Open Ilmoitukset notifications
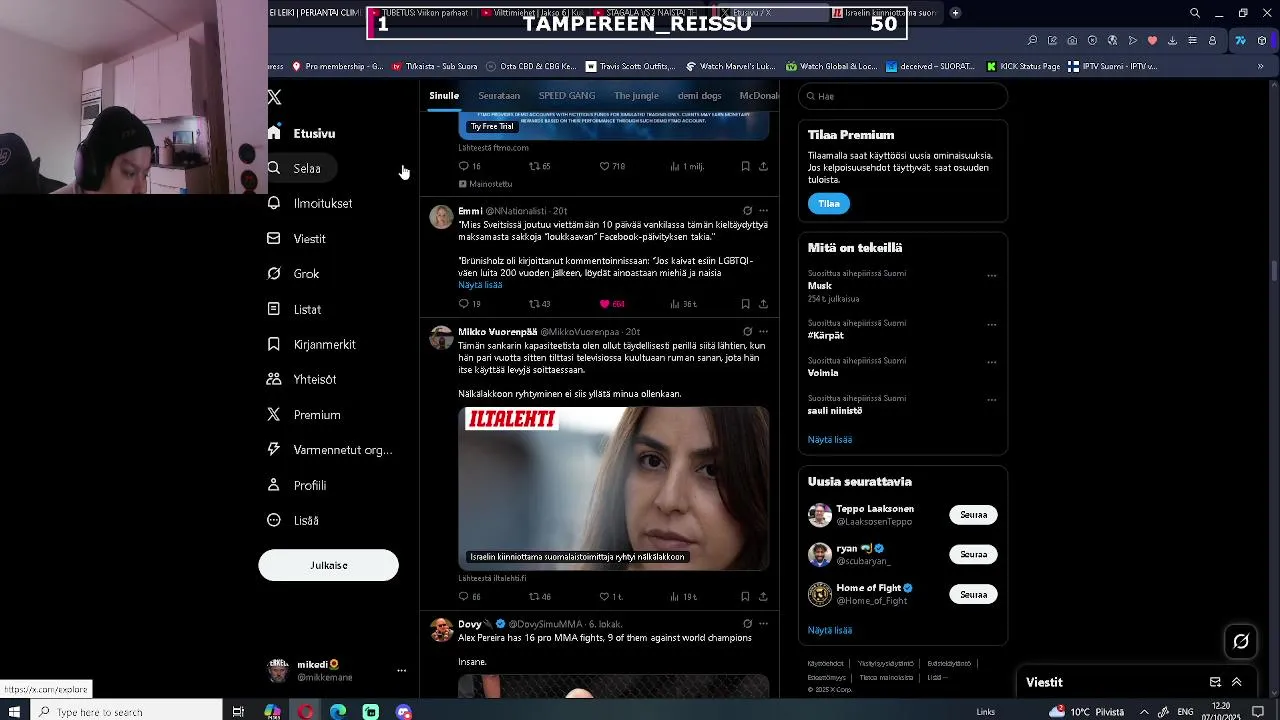Image resolution: width=1280 pixels, height=720 pixels. click(311, 204)
